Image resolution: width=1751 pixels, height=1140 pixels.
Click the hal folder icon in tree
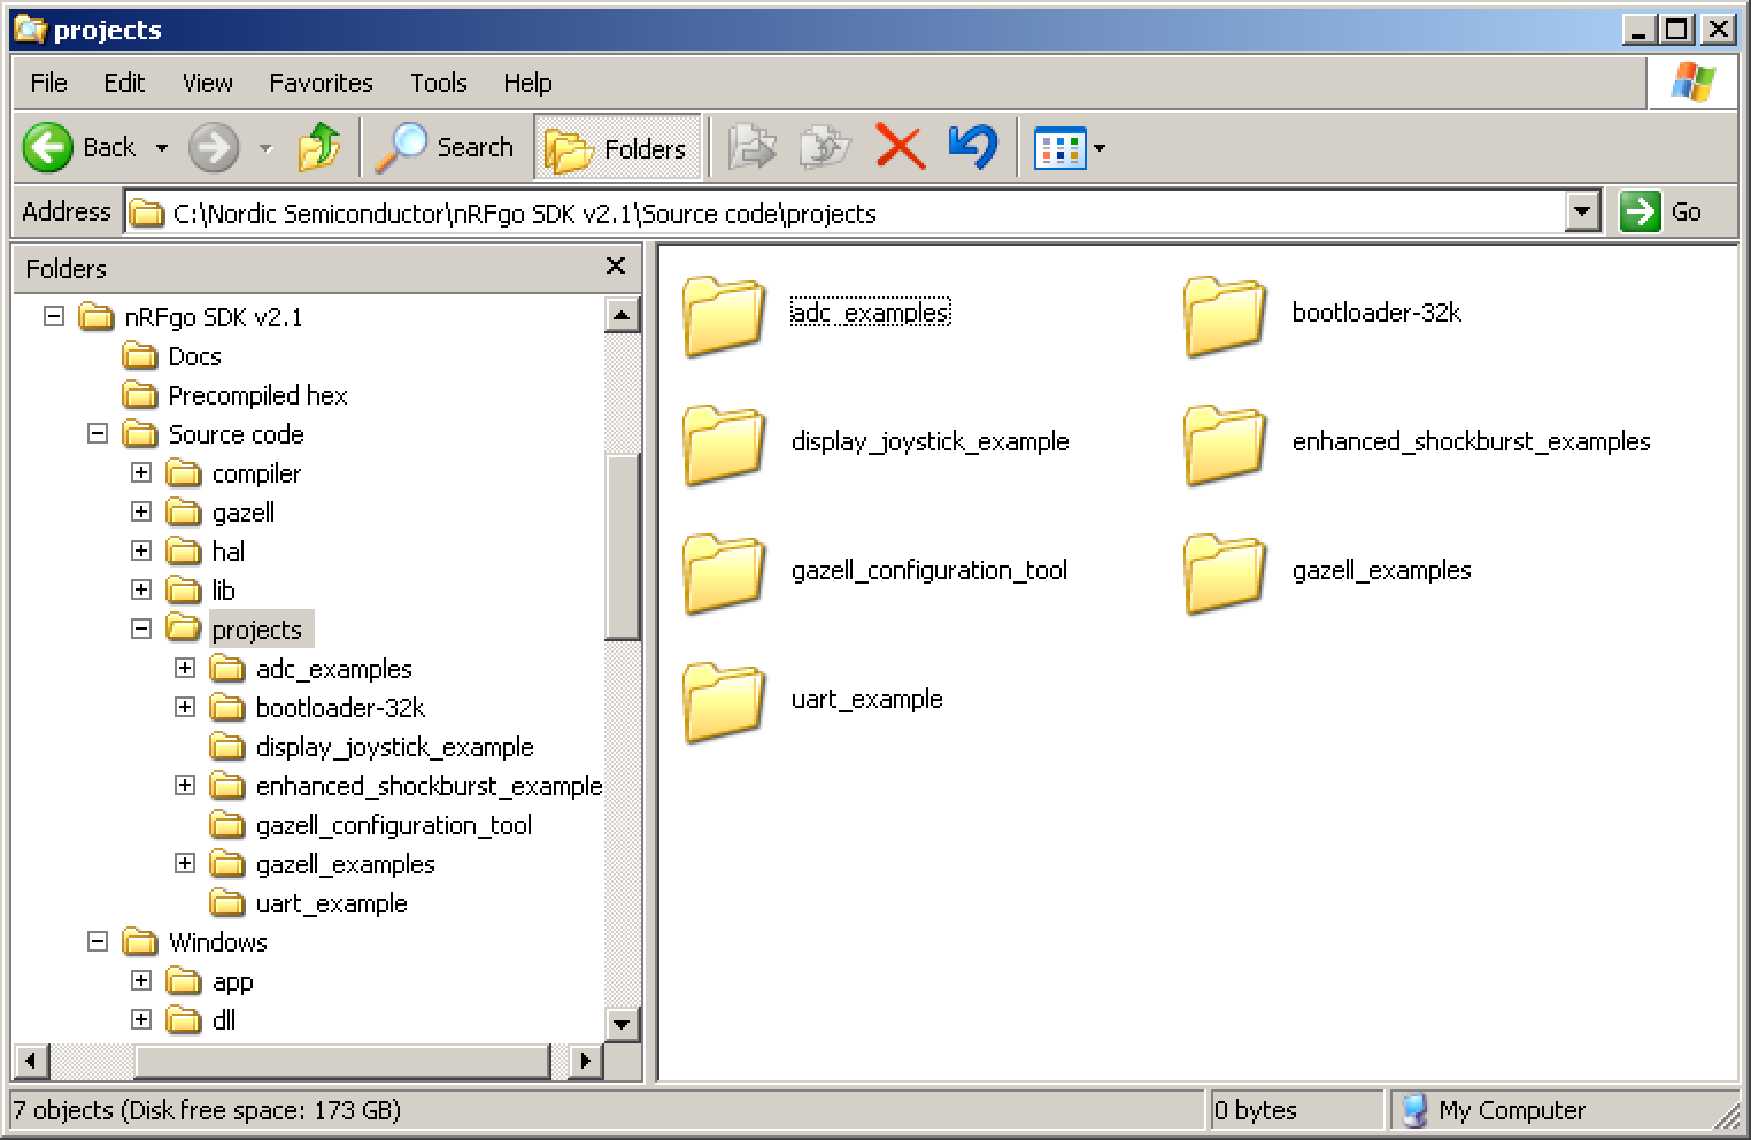183,551
